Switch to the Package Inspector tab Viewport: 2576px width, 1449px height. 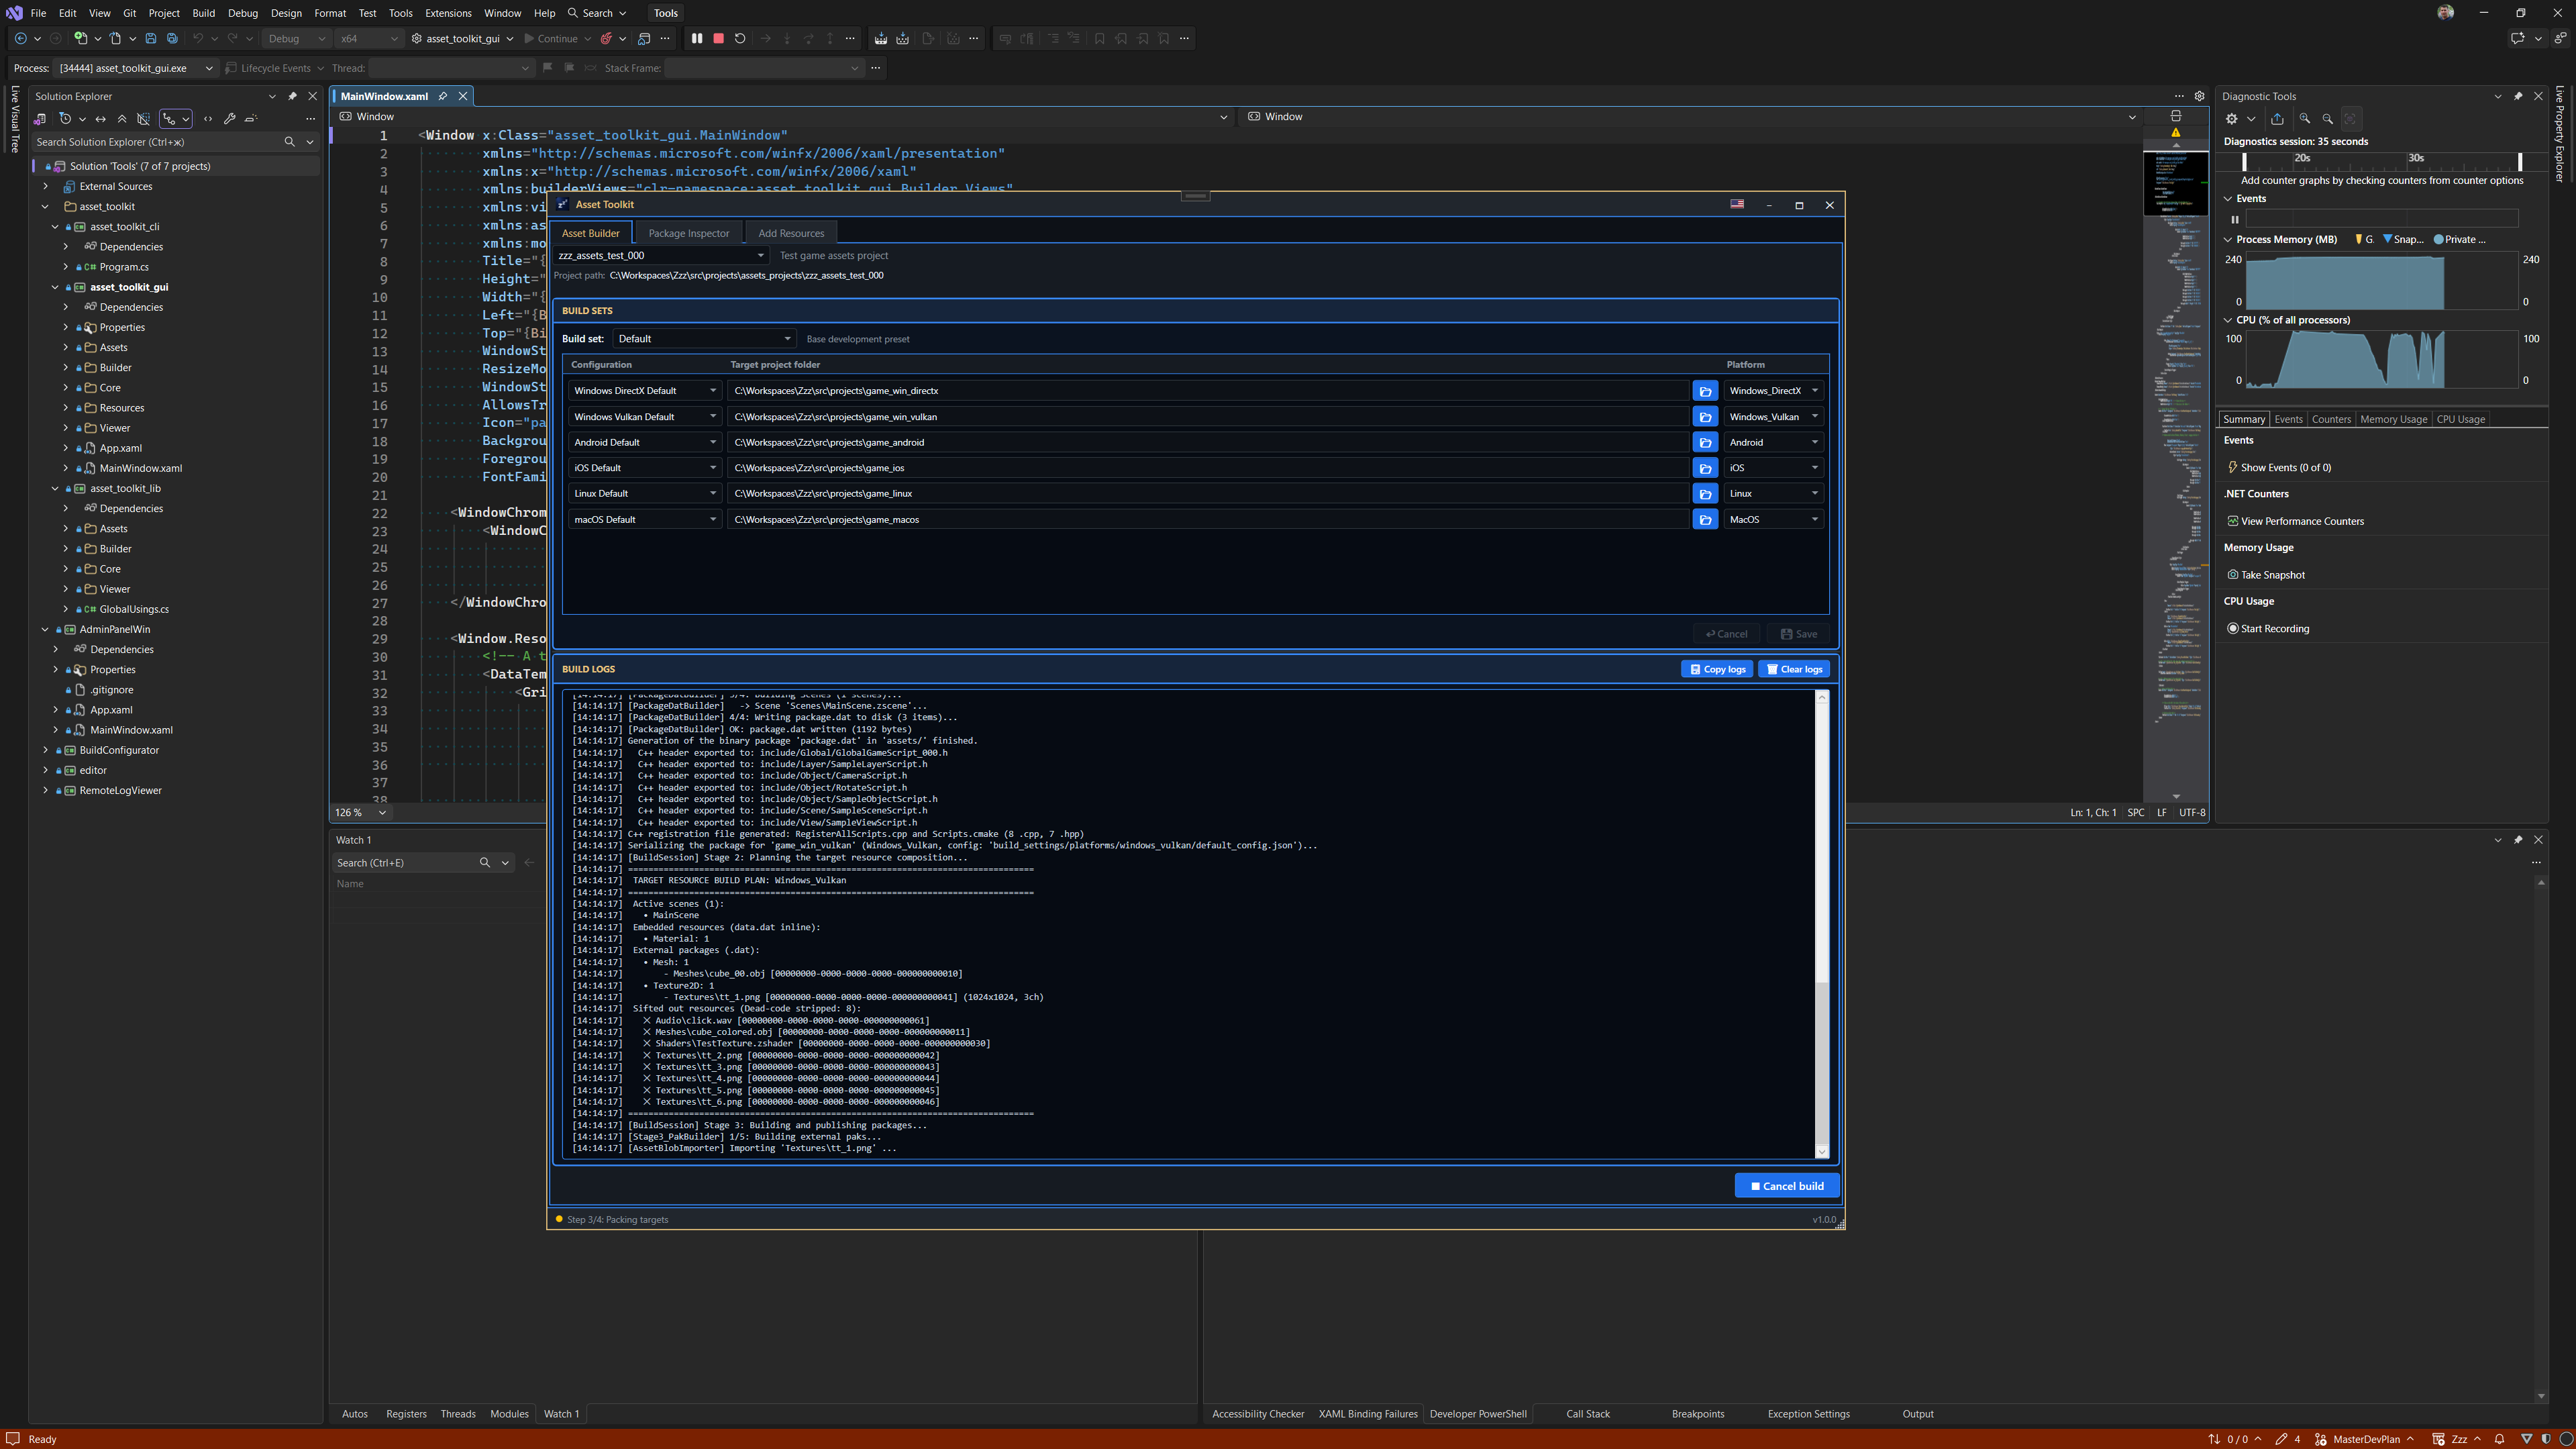tap(688, 233)
